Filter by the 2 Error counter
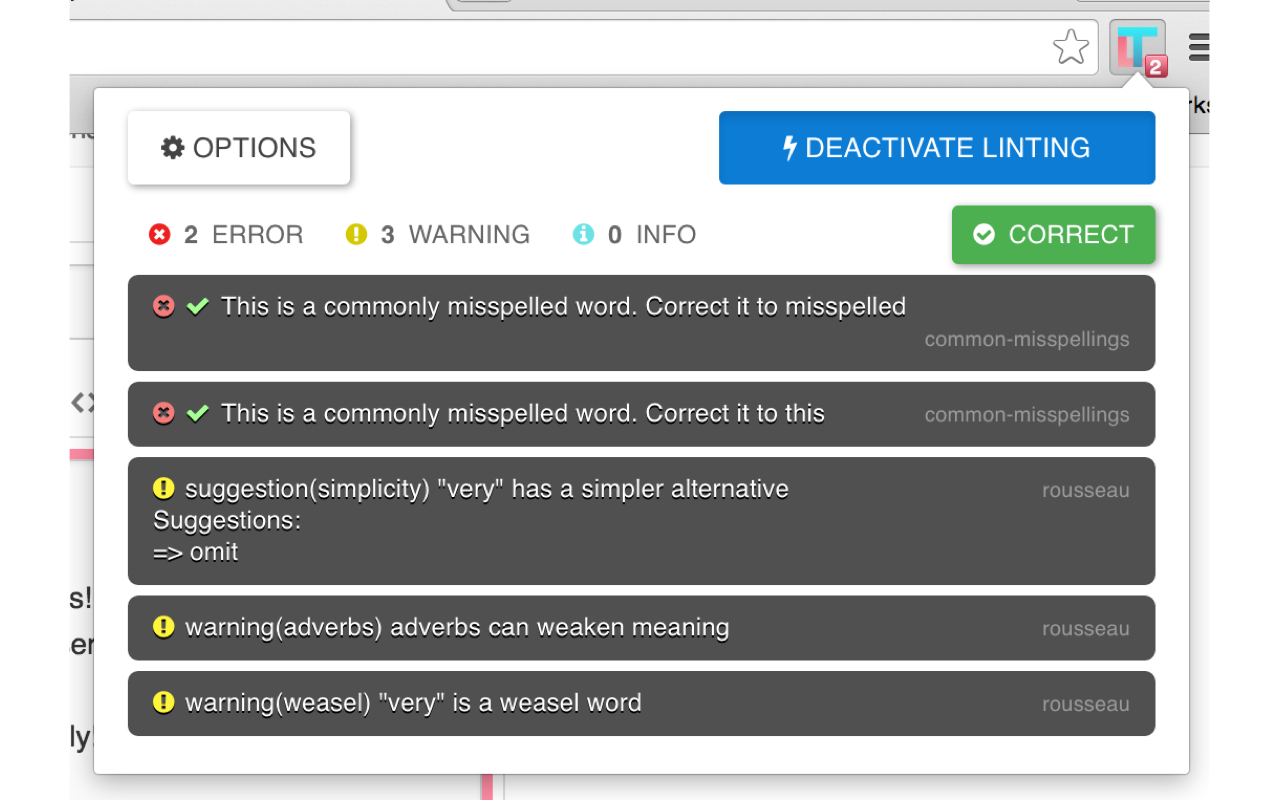 click(x=226, y=235)
